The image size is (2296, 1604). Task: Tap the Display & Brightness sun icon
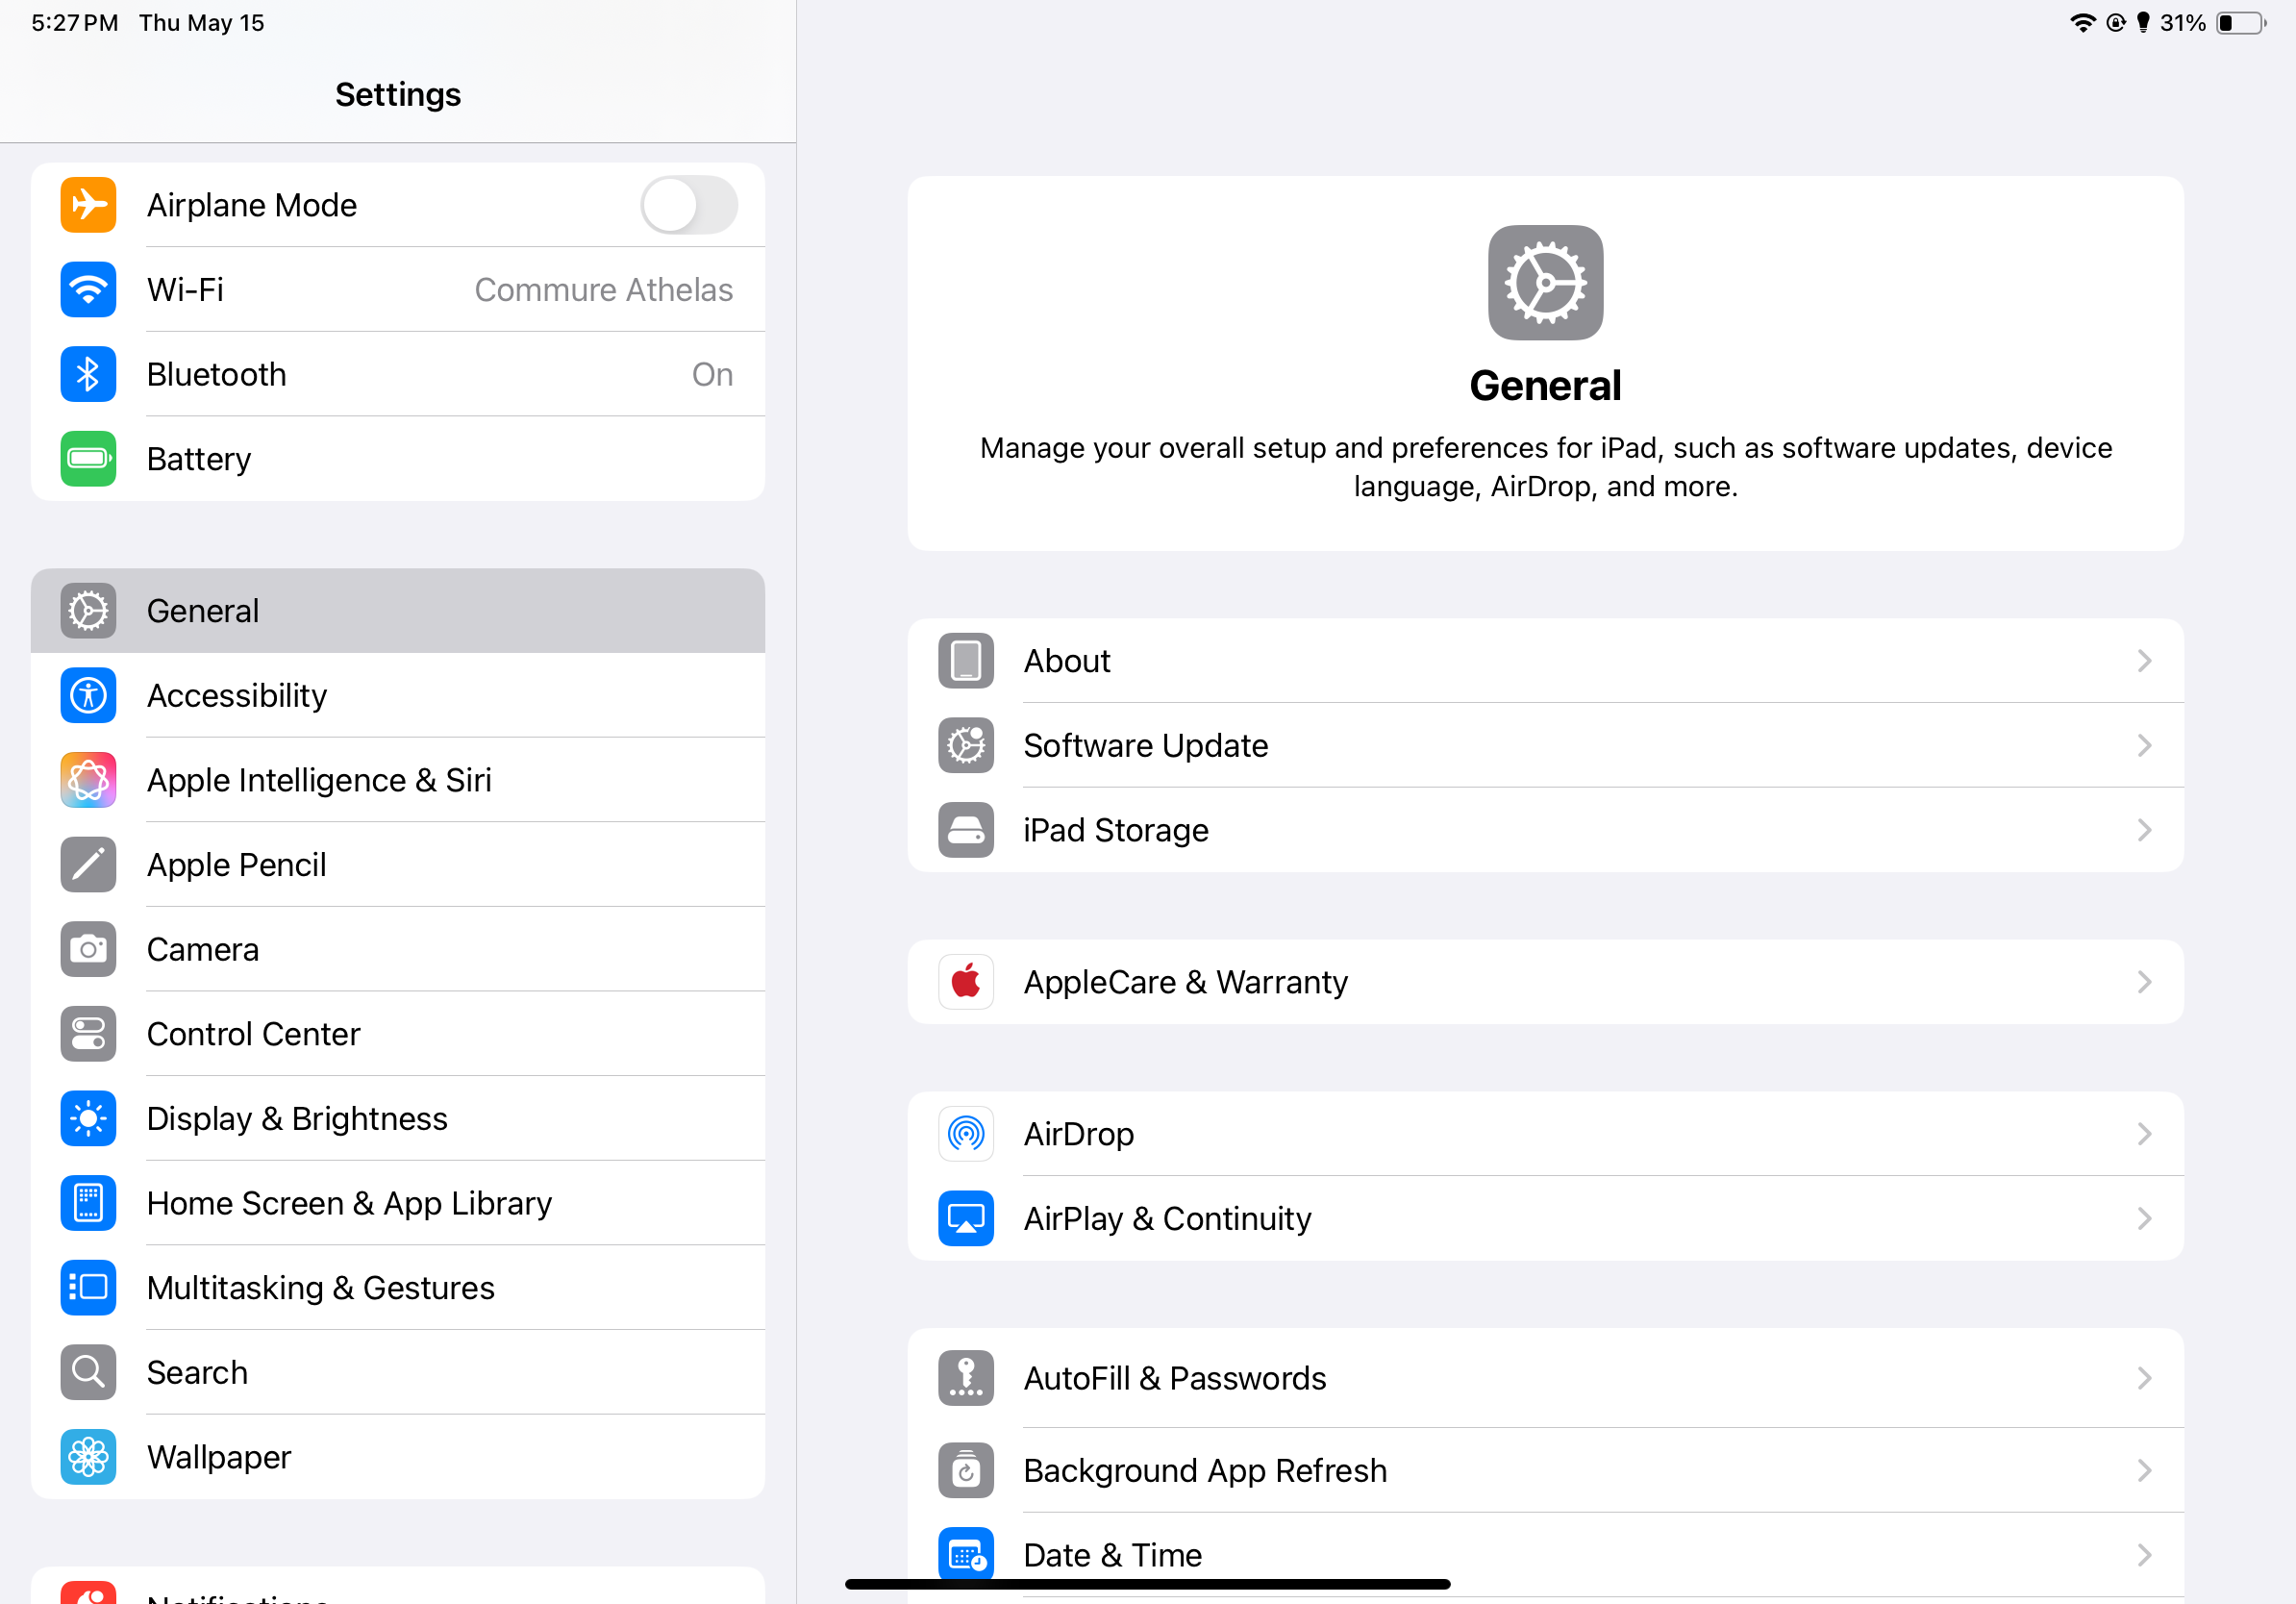pyautogui.click(x=88, y=1118)
